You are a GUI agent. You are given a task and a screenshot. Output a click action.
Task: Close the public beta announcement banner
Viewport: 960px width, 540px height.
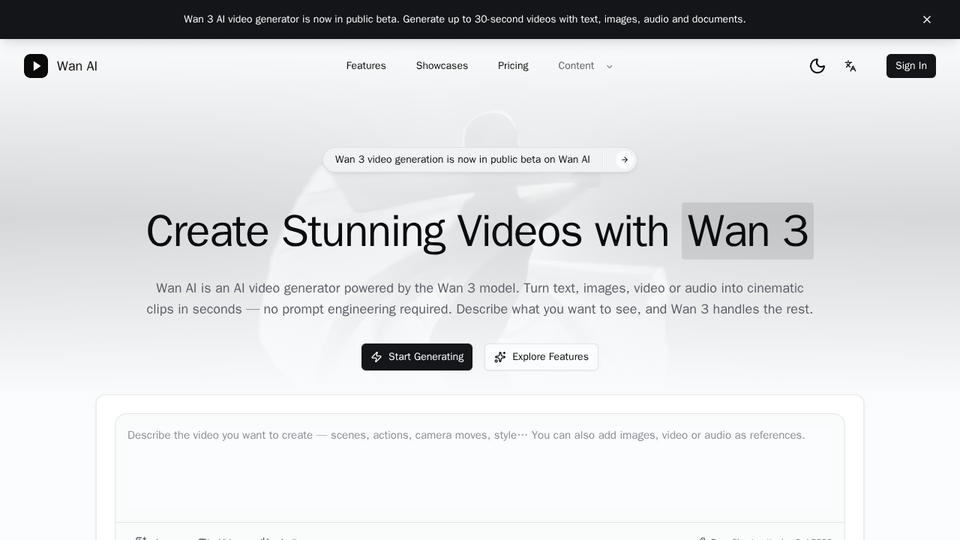pos(926,20)
